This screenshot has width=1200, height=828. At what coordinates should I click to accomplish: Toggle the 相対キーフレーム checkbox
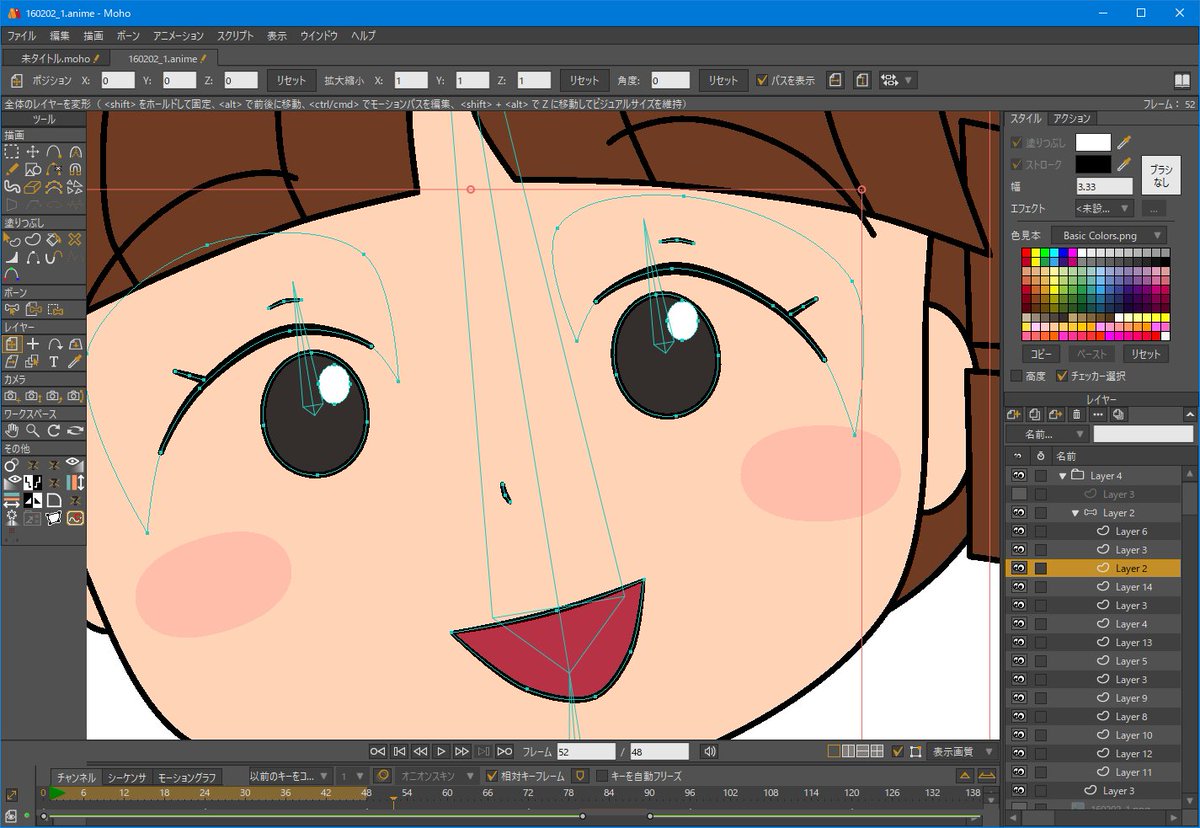tap(491, 775)
